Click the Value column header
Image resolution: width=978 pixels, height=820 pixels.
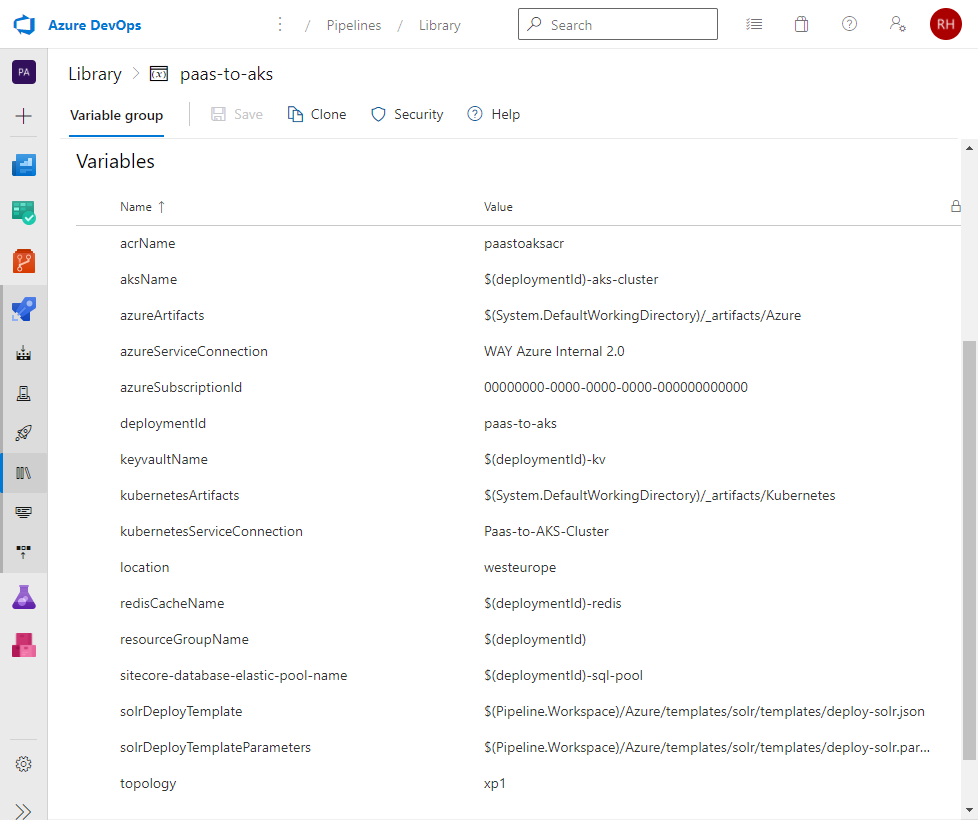pos(498,207)
